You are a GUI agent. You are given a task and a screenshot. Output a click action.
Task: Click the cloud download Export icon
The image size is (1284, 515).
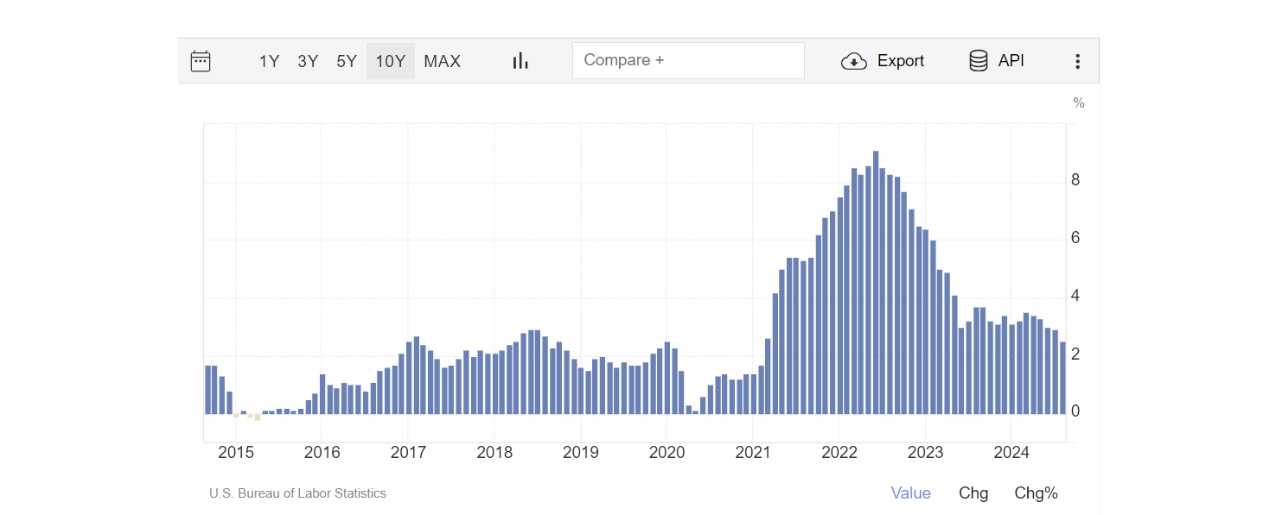[x=853, y=61]
